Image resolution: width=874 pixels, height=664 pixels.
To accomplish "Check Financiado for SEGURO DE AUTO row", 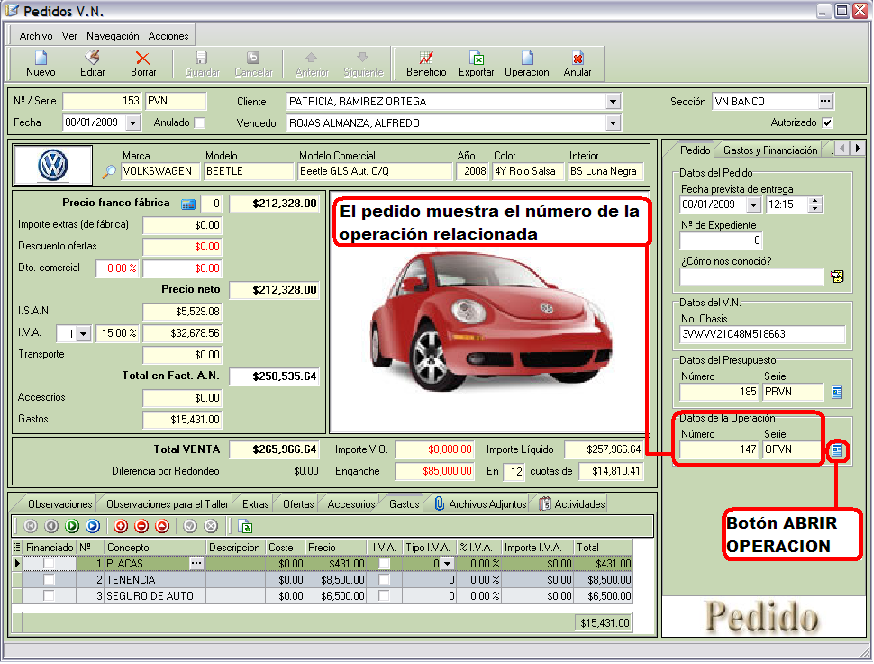I will 49,596.
